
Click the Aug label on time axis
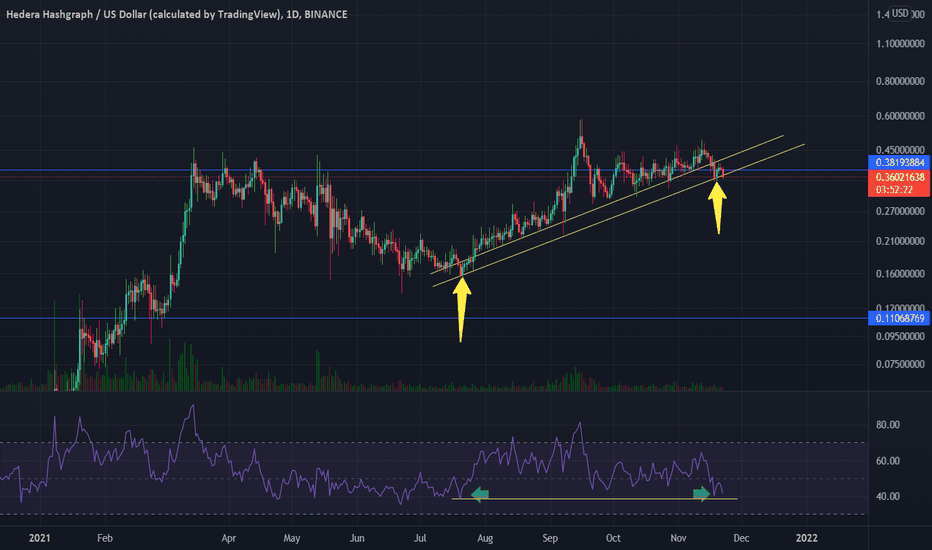[485, 538]
